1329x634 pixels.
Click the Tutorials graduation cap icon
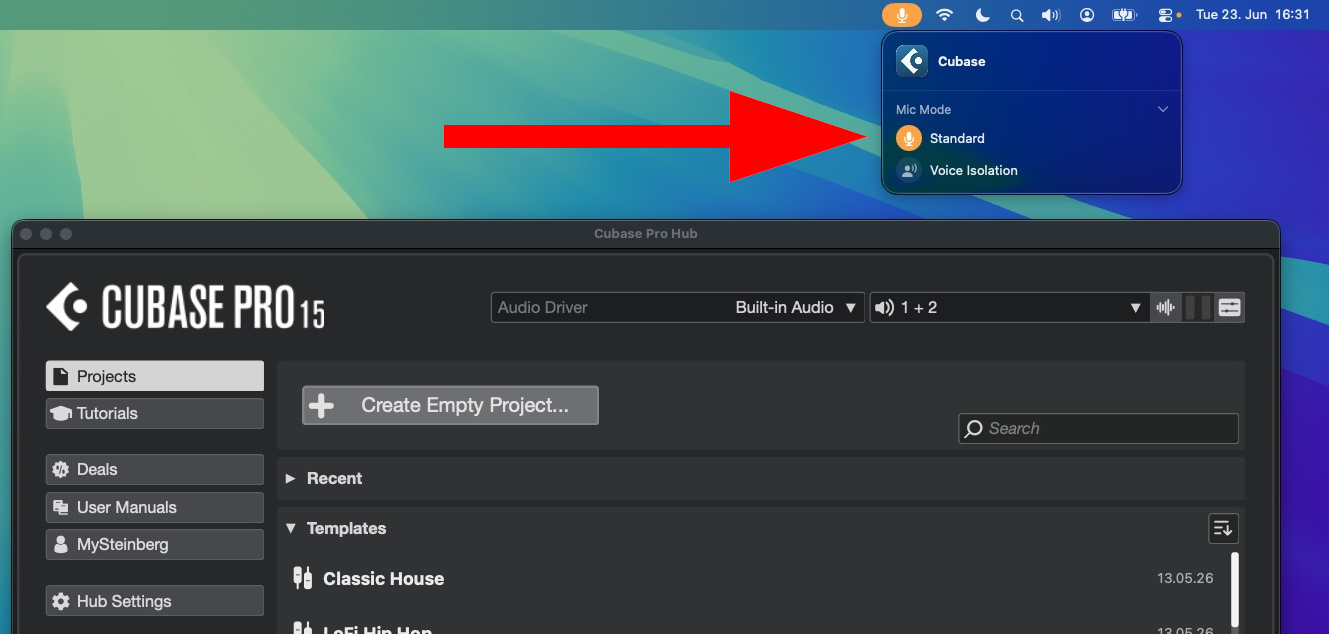coord(61,413)
